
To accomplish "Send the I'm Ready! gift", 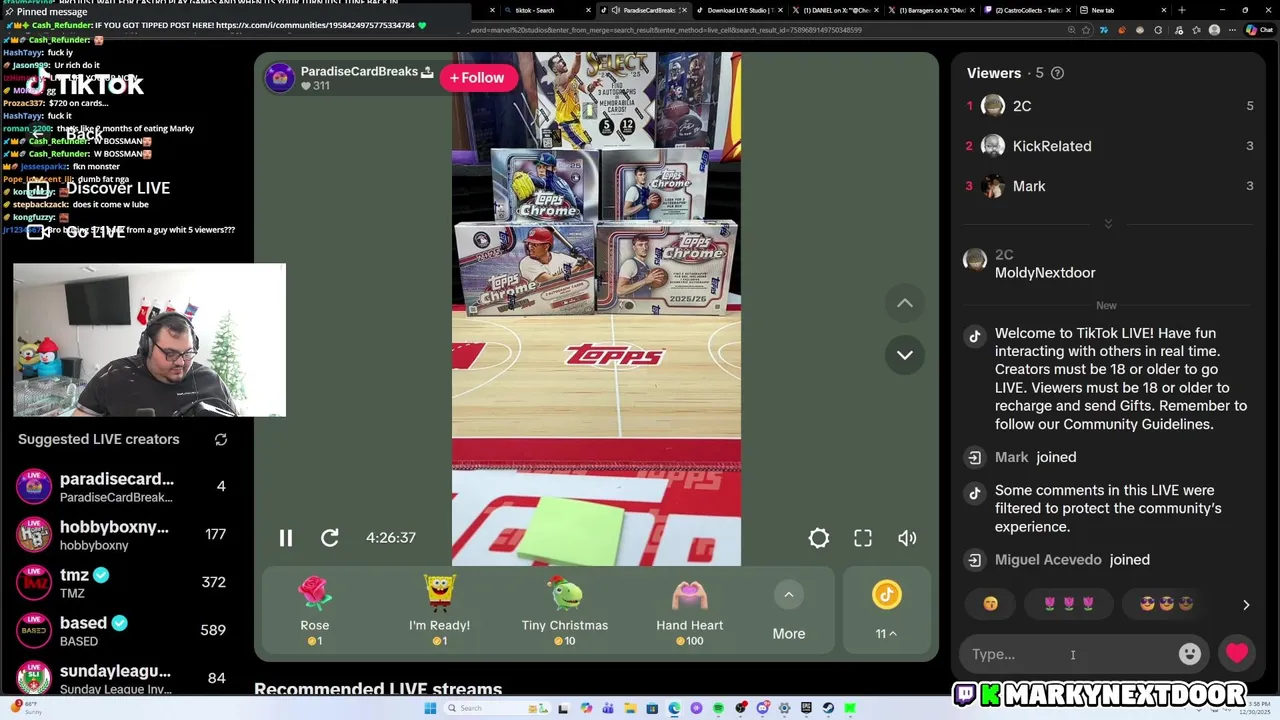I will (x=439, y=610).
